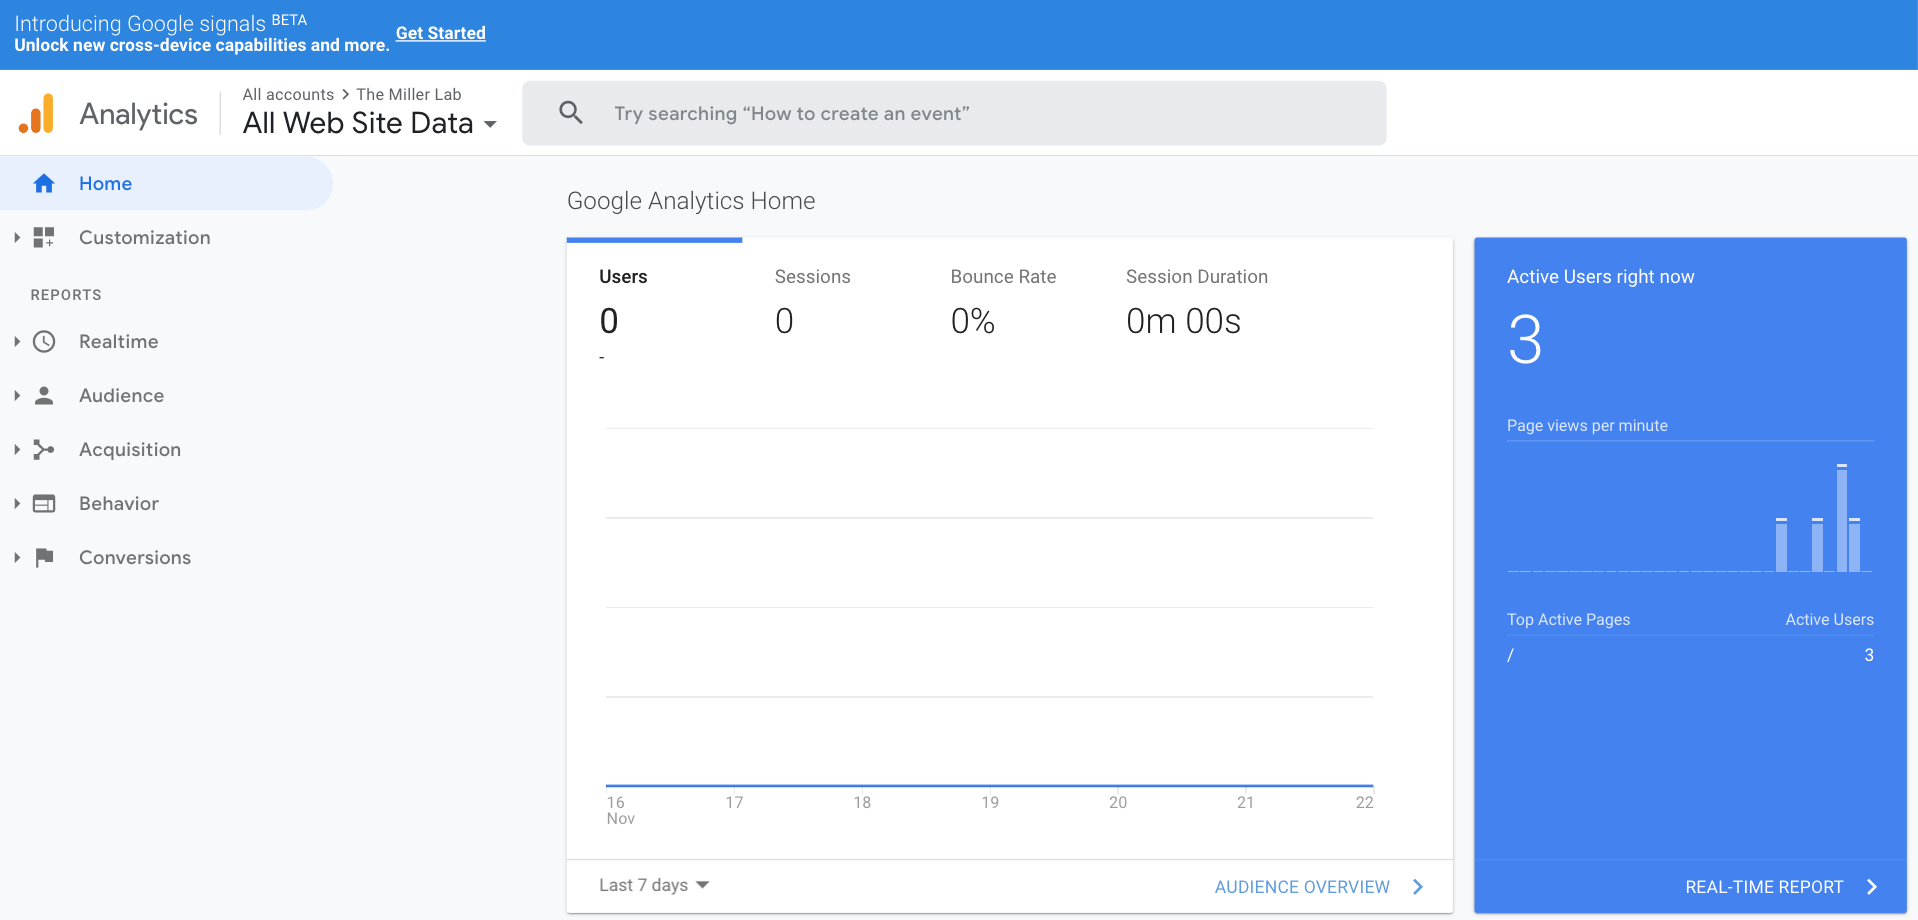The image size is (1918, 920).
Task: Expand the Acquisition reports tree
Action: pyautogui.click(x=17, y=449)
